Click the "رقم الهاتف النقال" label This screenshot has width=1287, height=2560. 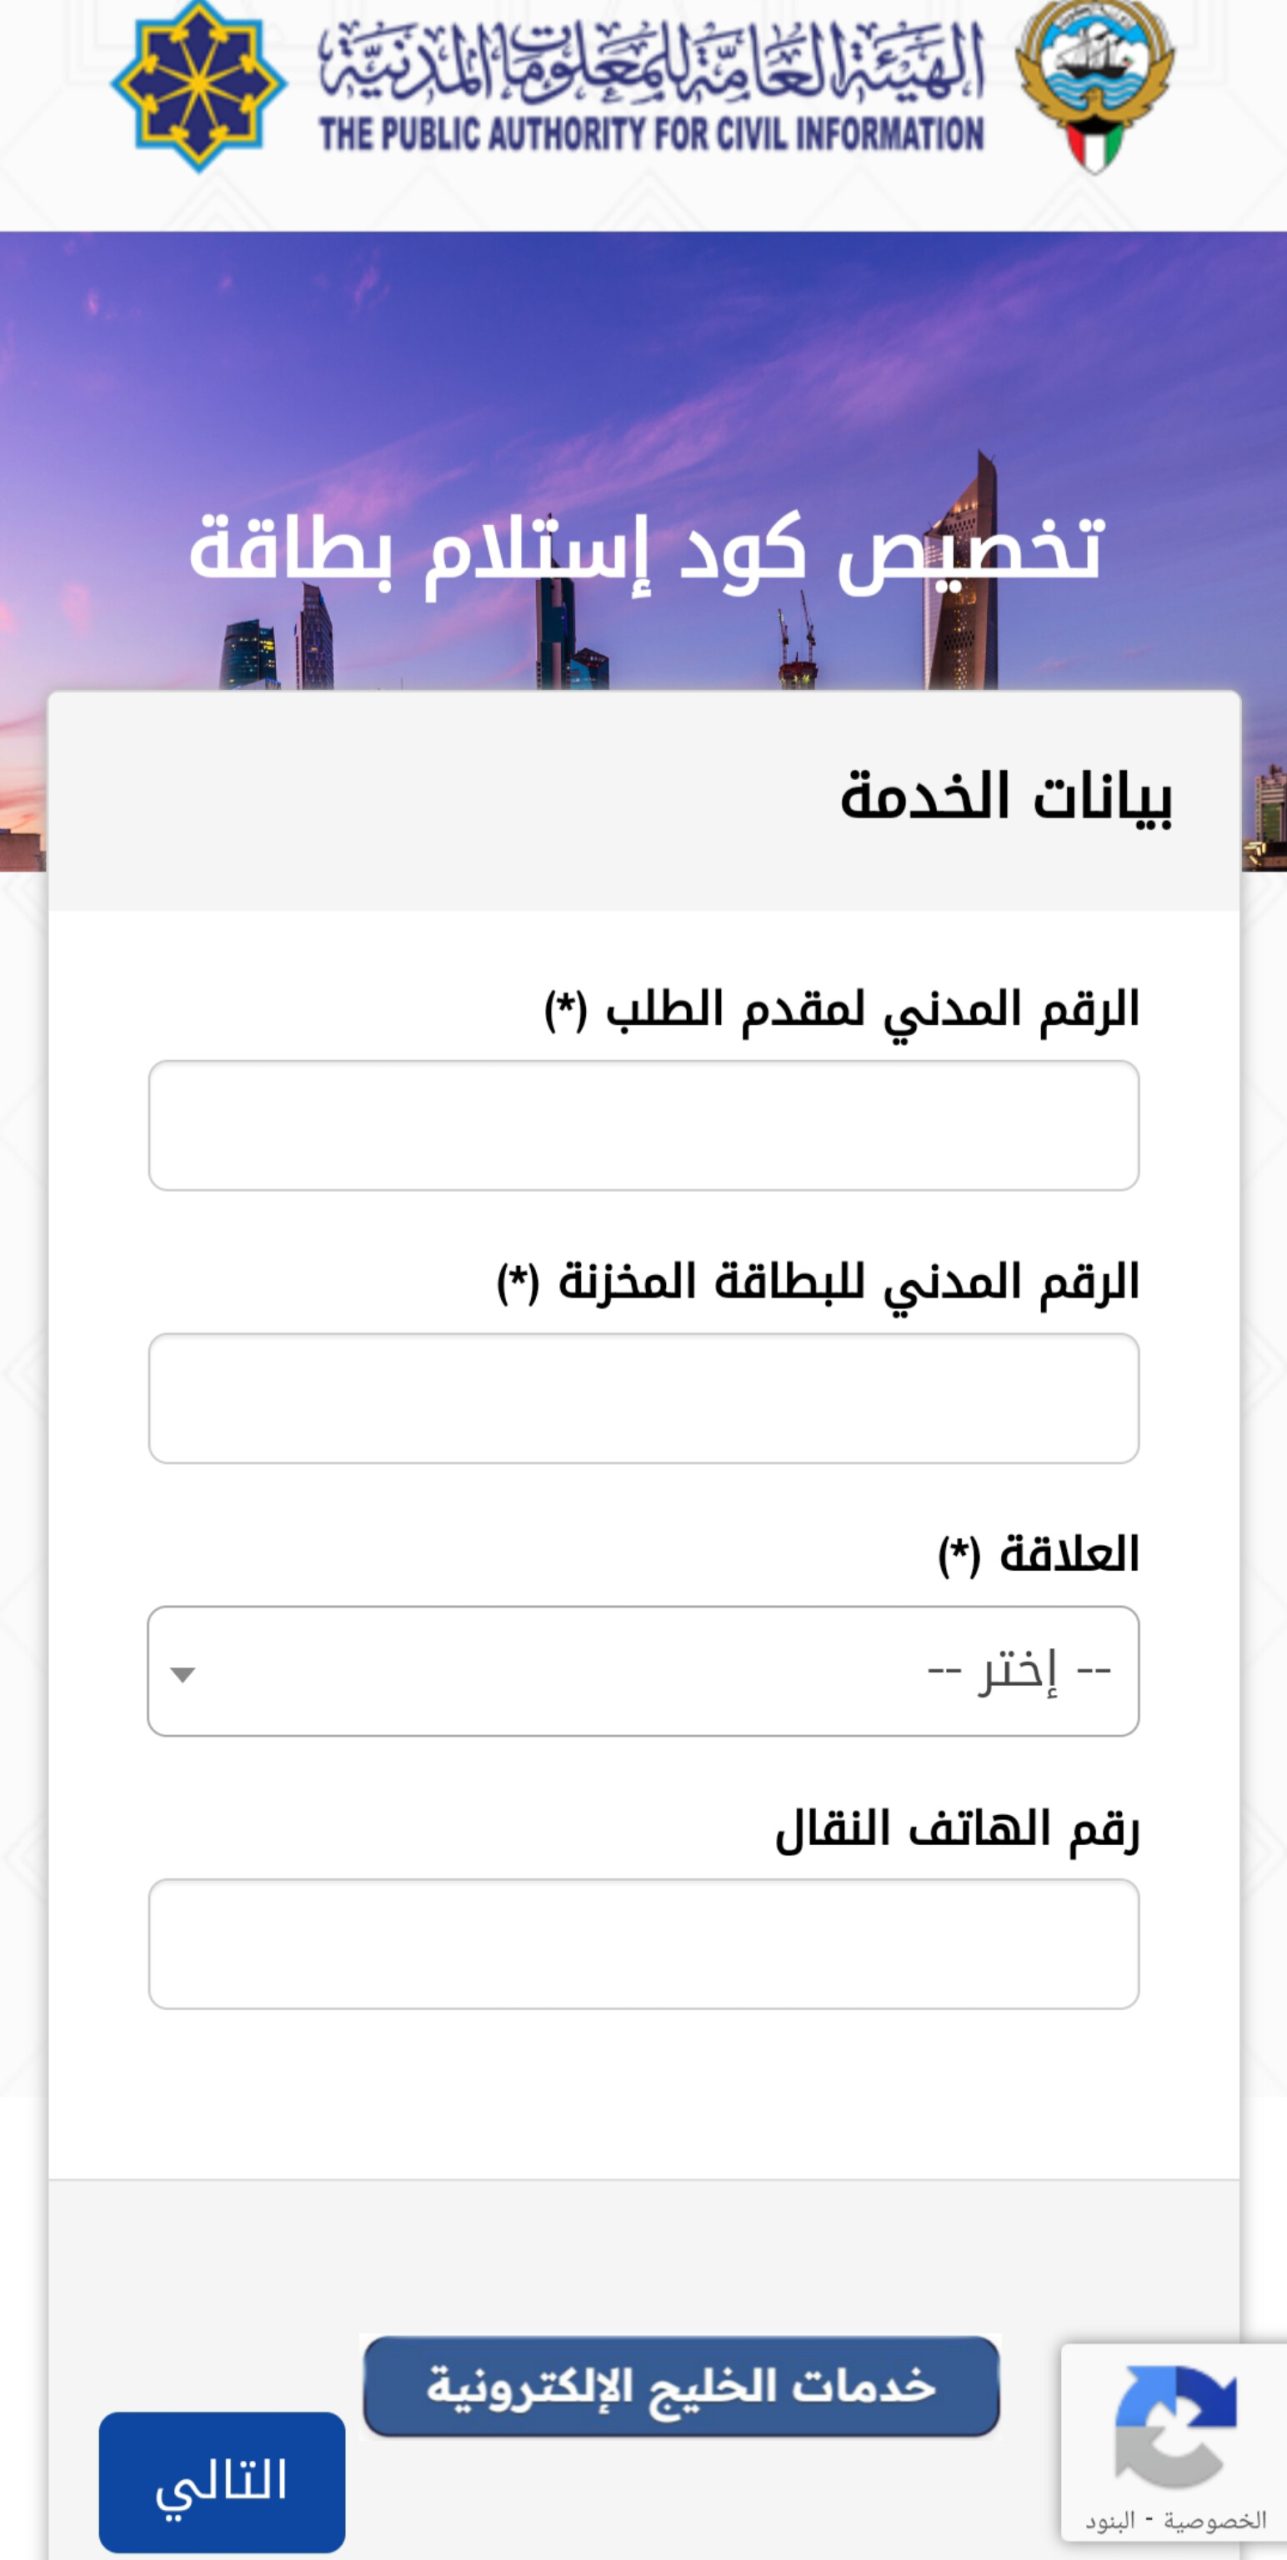(x=957, y=1830)
